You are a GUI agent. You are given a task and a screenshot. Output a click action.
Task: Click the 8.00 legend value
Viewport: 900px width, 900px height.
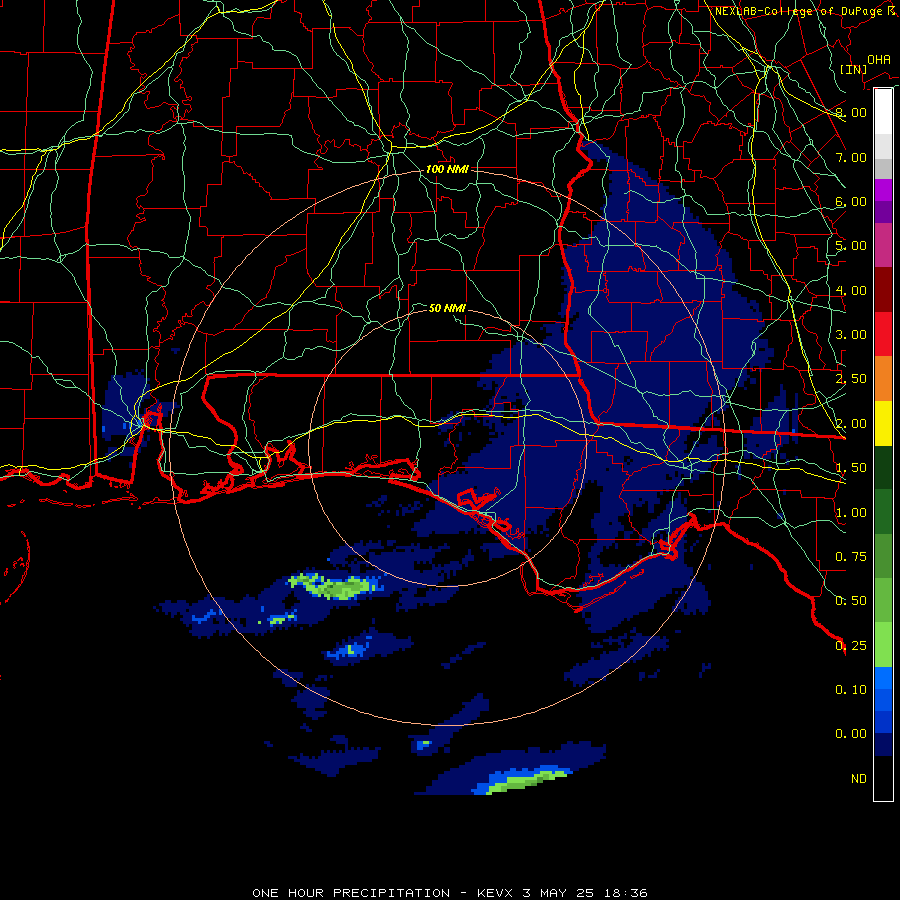click(x=851, y=112)
